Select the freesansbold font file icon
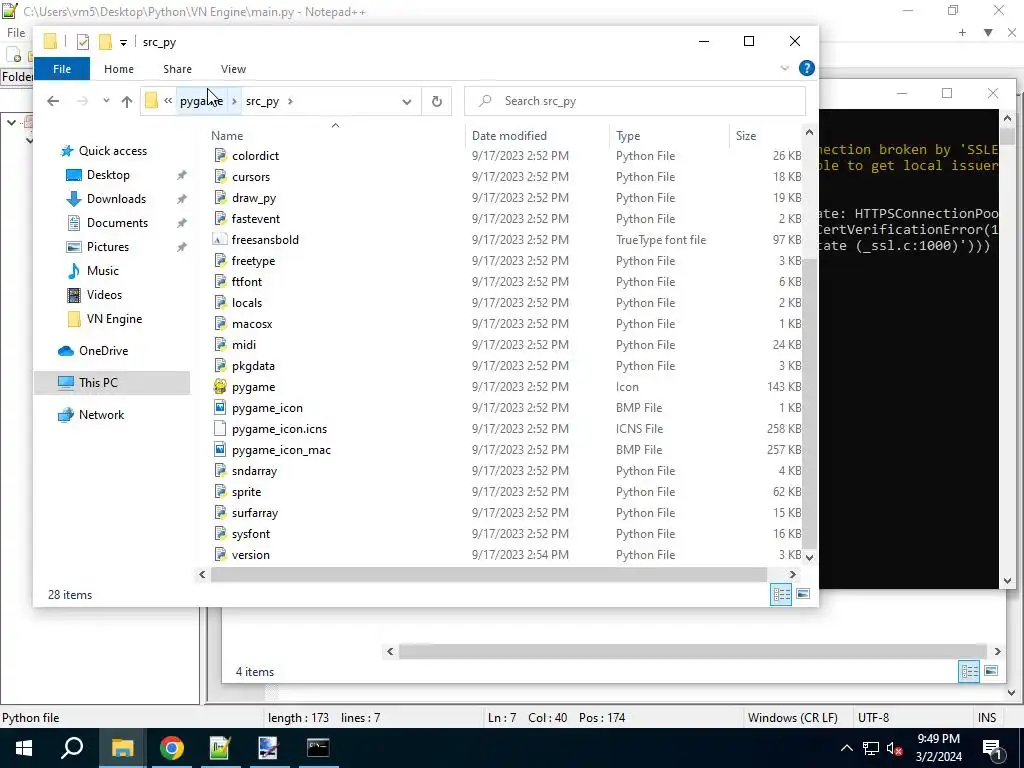 click(x=220, y=240)
